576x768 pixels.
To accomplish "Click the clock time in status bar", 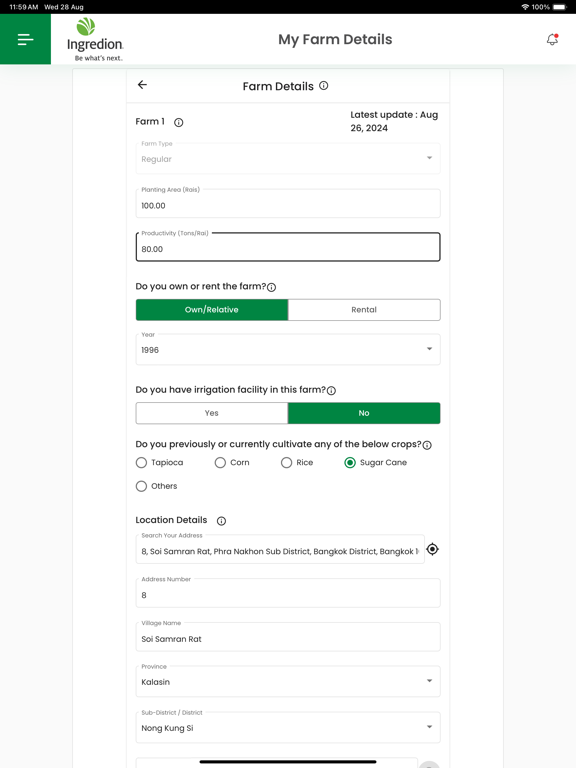I will (x=24, y=7).
